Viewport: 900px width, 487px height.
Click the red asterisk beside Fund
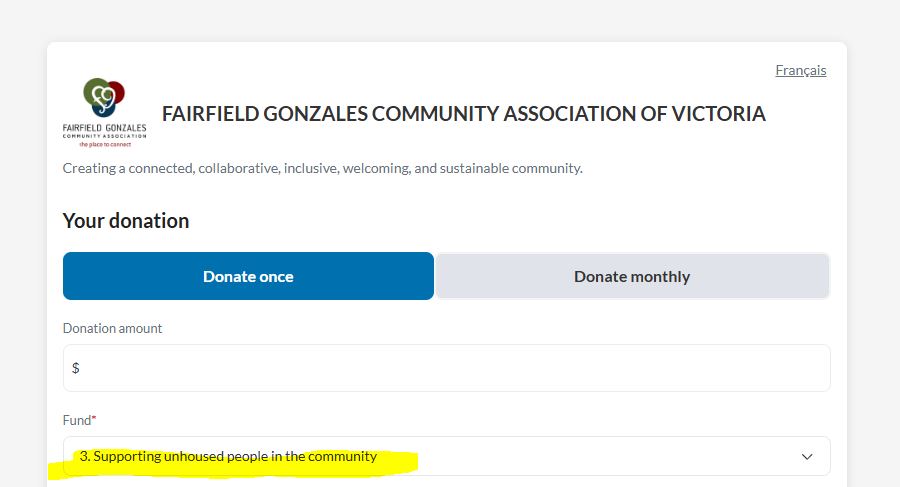94,420
